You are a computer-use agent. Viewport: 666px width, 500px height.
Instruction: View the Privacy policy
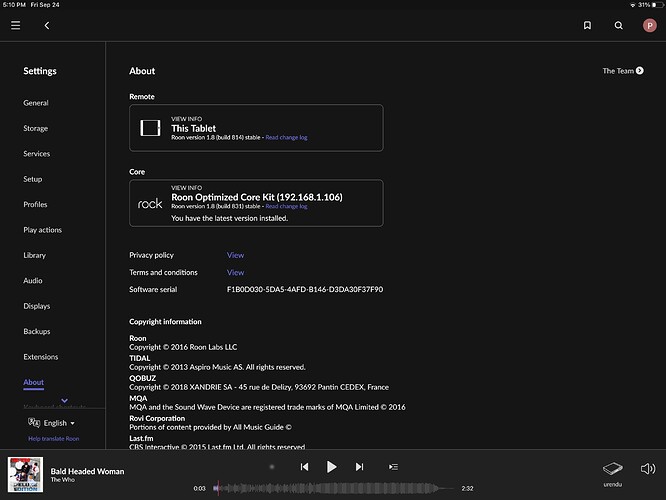coord(235,255)
